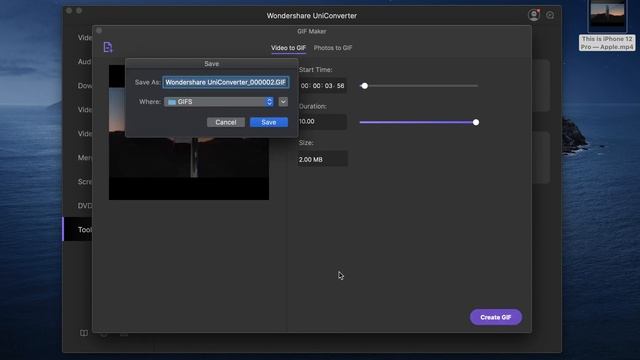Screen dimensions: 640x360
Task: Click the add file icon in GIF Maker
Action: tap(108, 47)
